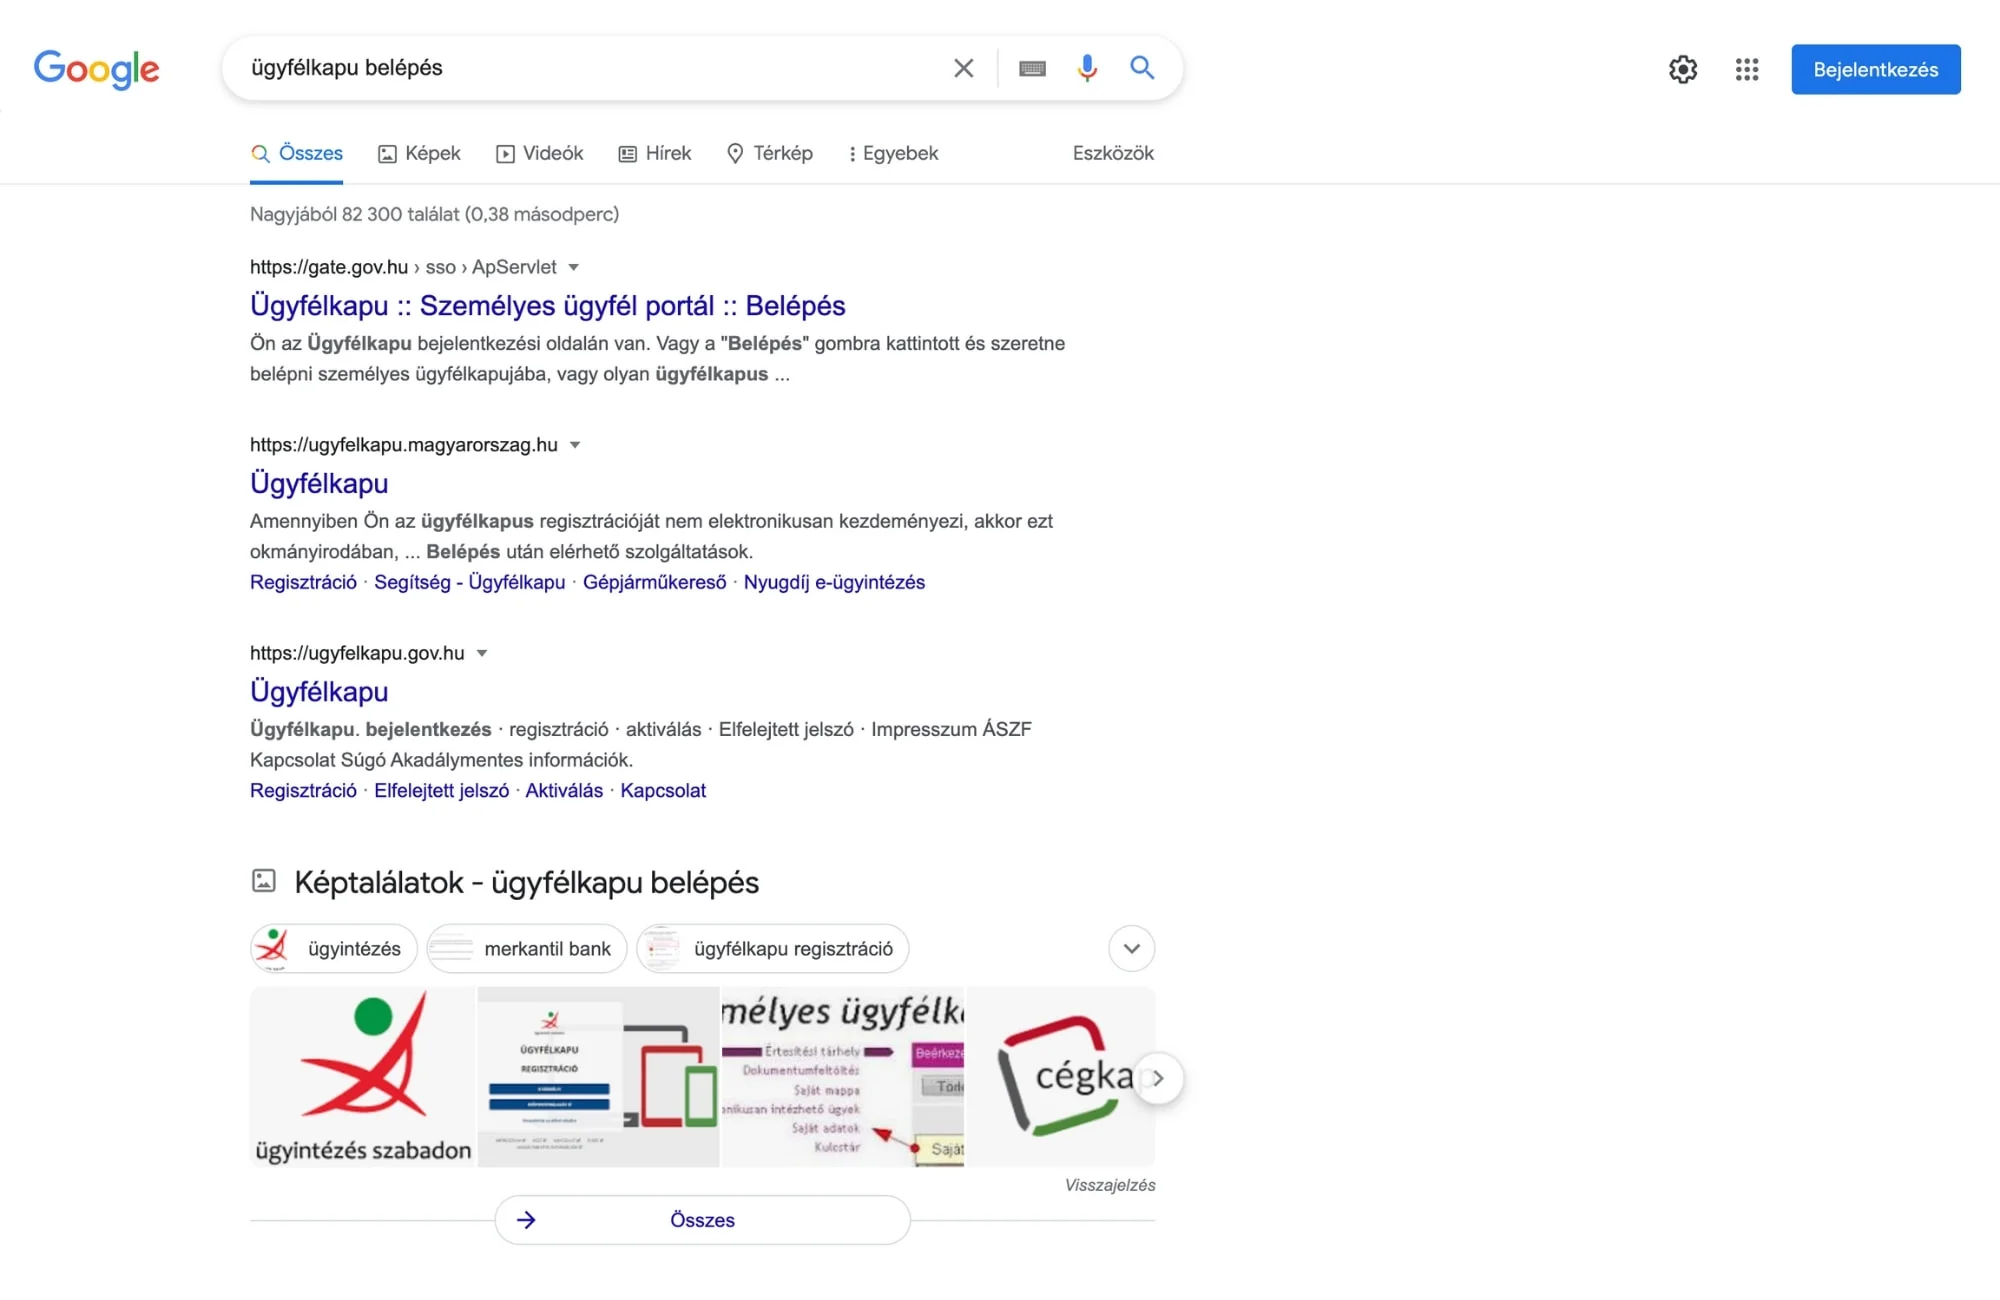
Task: Open settings gear icon
Action: pyautogui.click(x=1683, y=69)
